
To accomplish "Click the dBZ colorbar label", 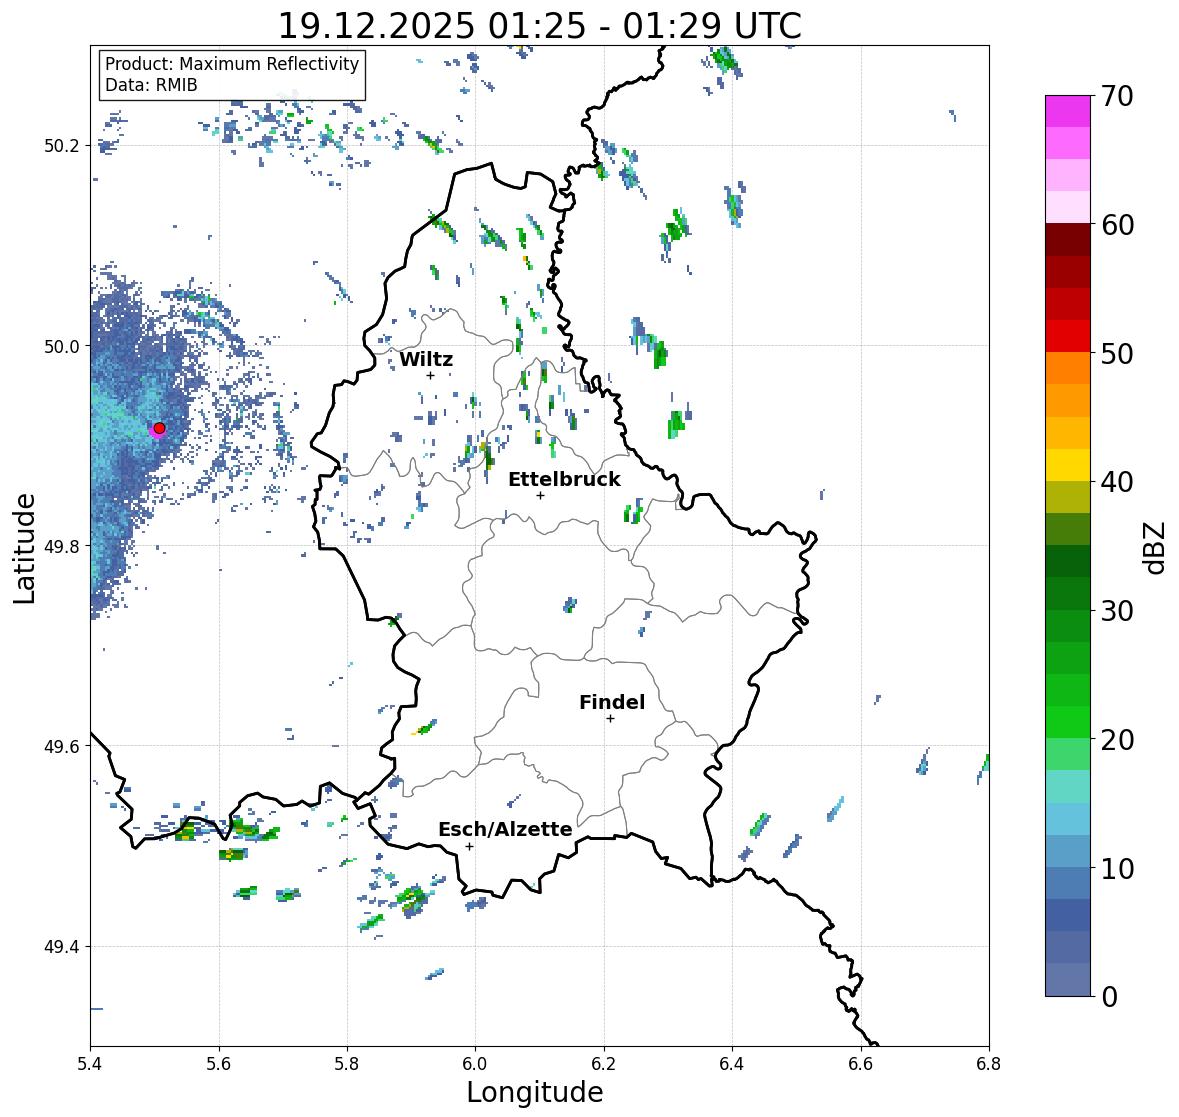I will tap(1156, 547).
